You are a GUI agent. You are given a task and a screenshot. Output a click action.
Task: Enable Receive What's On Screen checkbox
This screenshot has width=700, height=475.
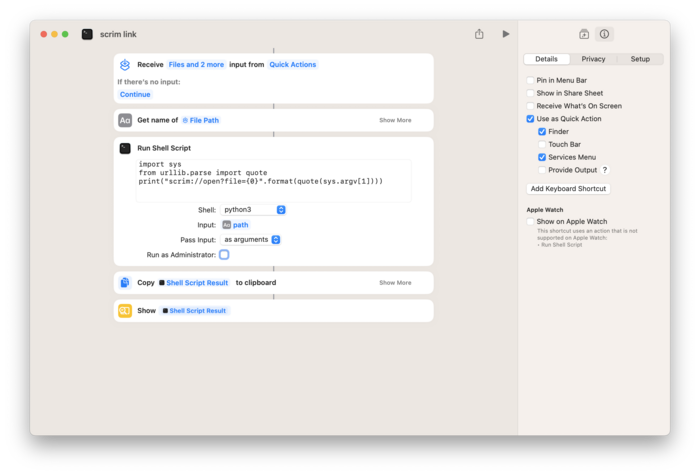tap(530, 106)
